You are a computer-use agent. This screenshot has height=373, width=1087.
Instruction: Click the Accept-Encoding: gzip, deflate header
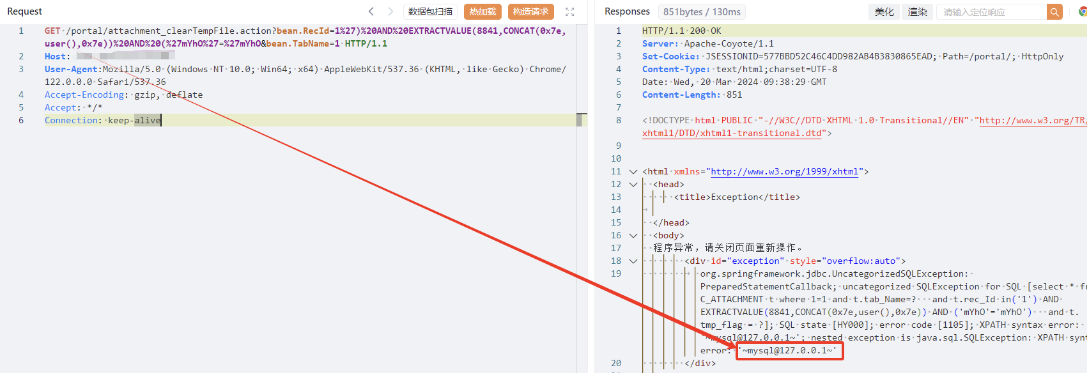point(124,94)
